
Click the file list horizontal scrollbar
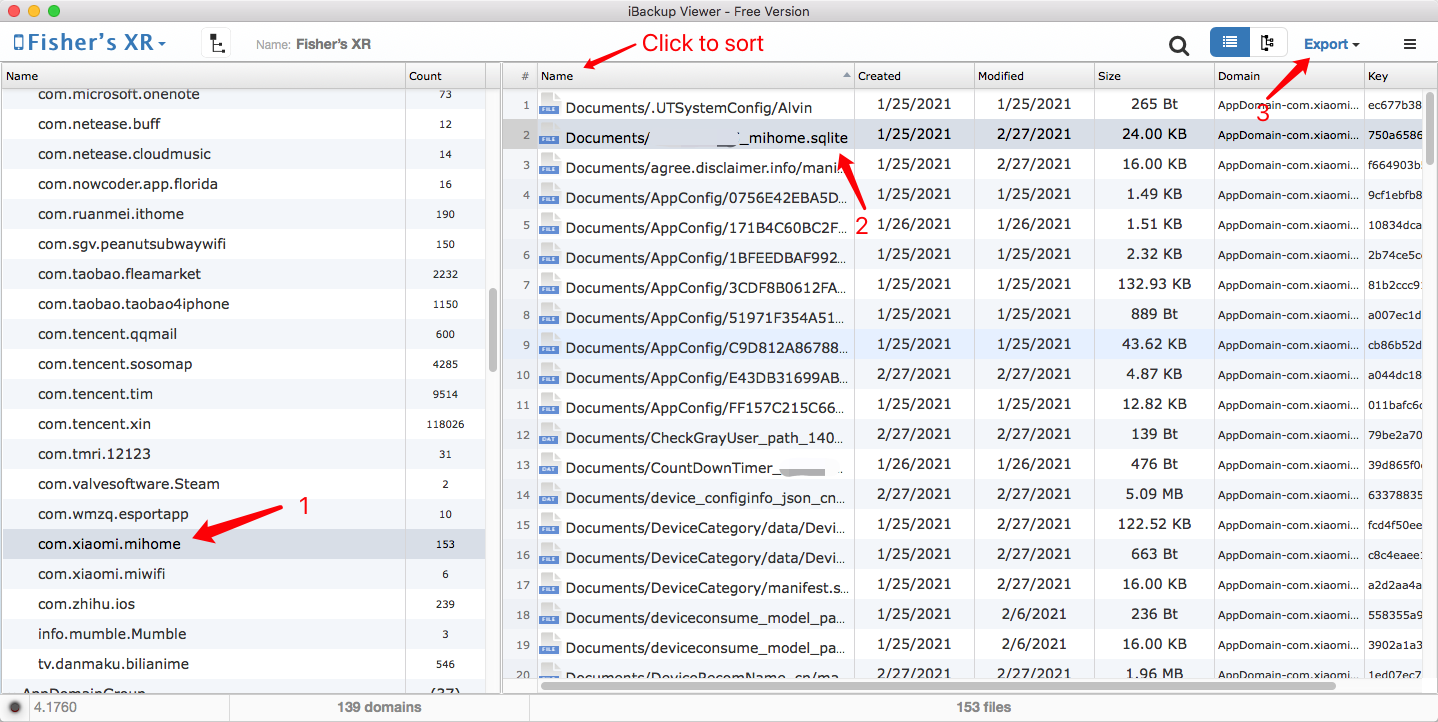click(x=938, y=686)
